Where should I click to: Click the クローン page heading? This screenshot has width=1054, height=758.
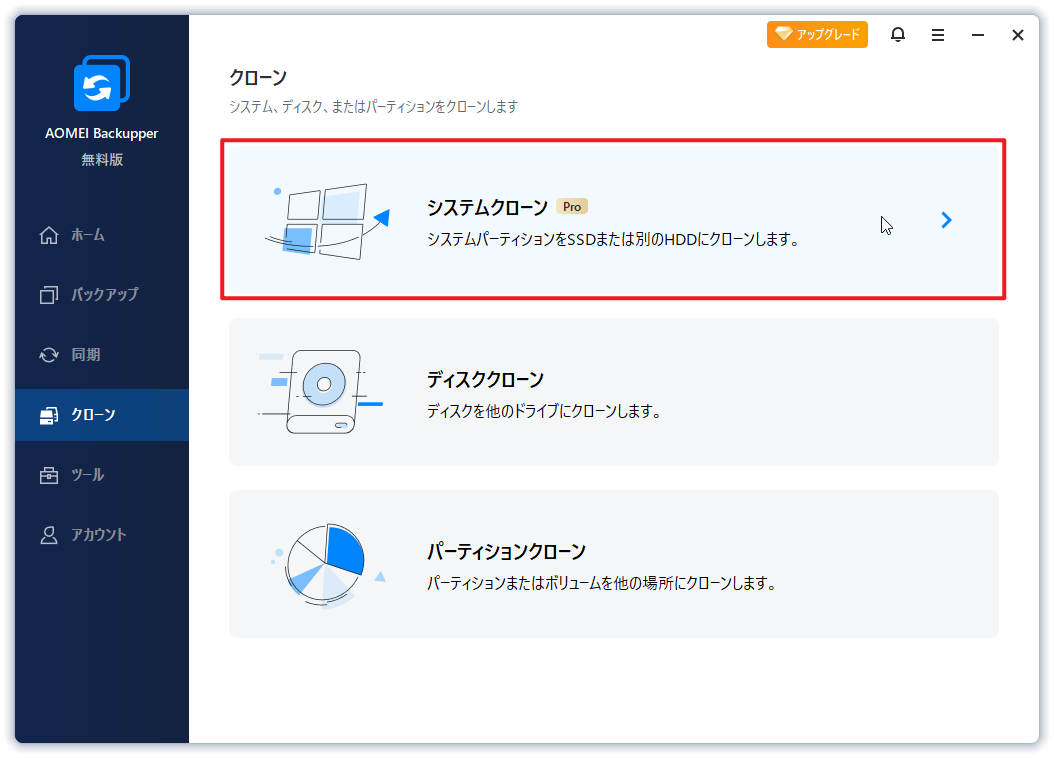tap(258, 77)
